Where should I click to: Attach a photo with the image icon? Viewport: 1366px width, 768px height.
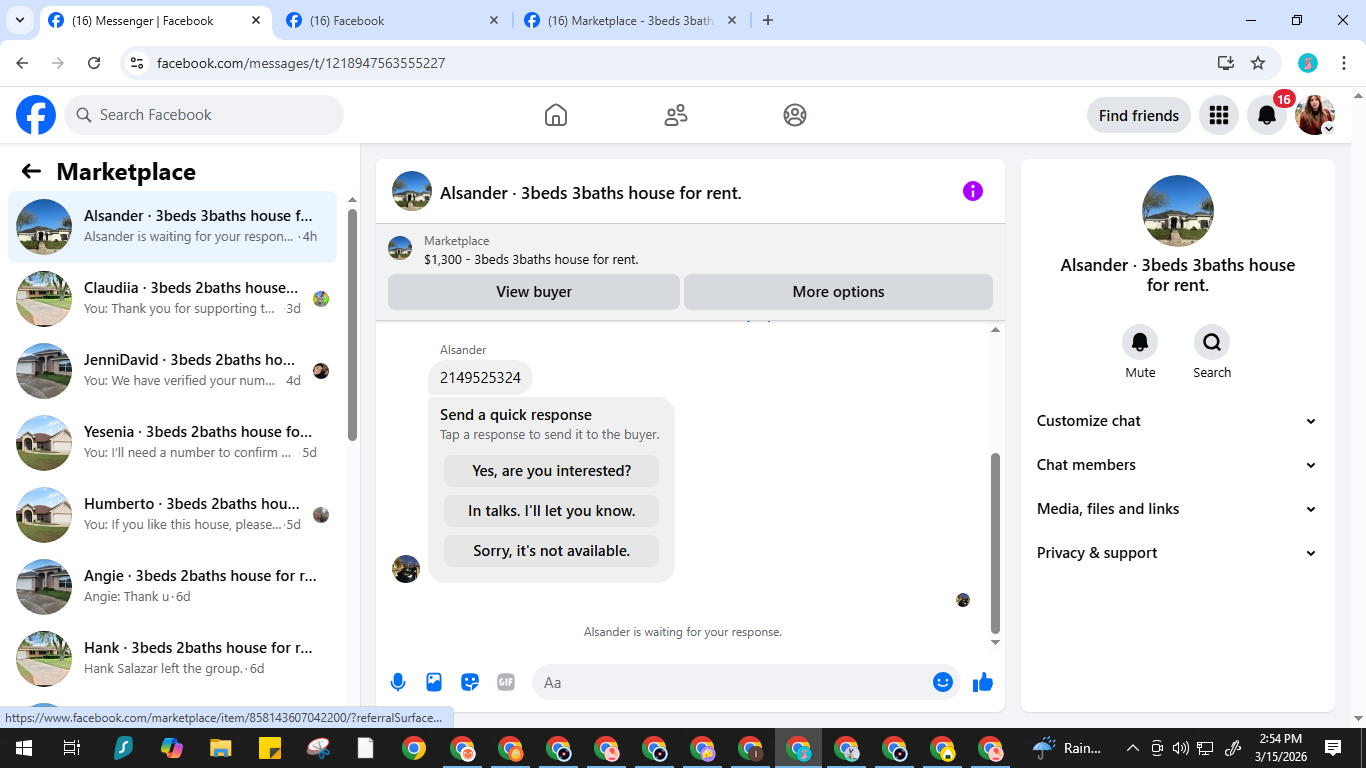tap(434, 682)
